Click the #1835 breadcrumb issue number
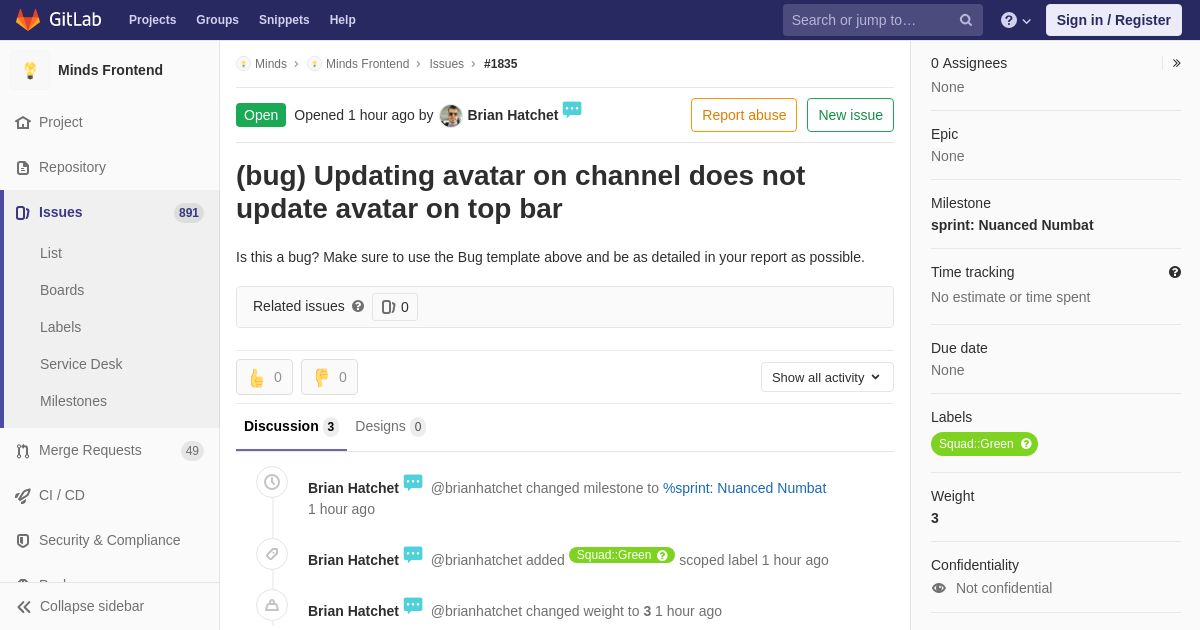Viewport: 1200px width, 630px height. click(x=501, y=64)
